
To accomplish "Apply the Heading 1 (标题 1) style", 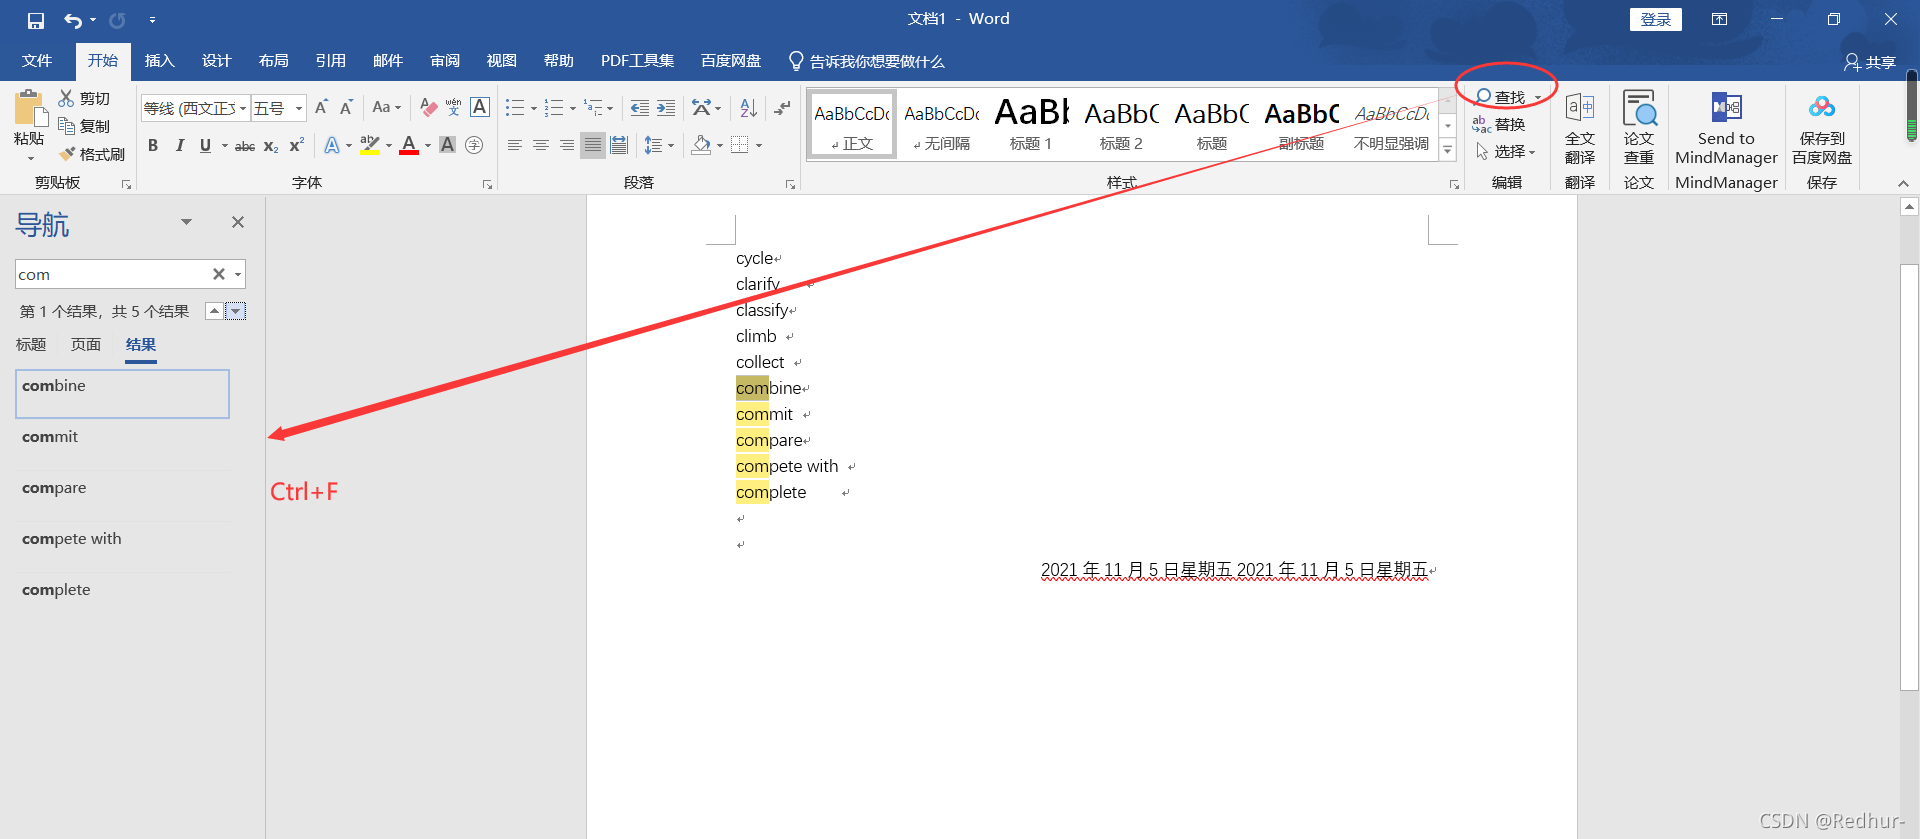I will [x=1031, y=124].
